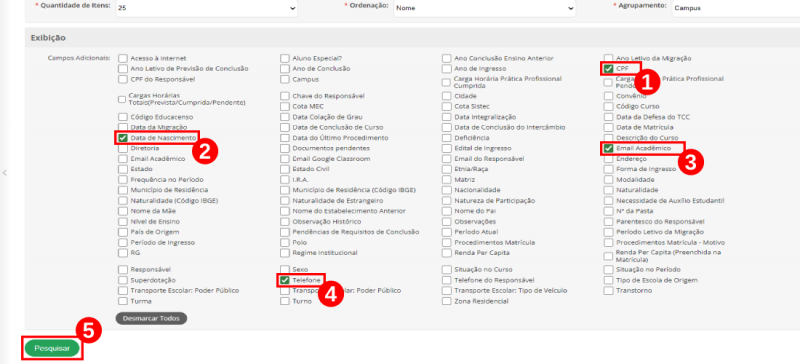Click the Pesquisar button

click(52, 348)
